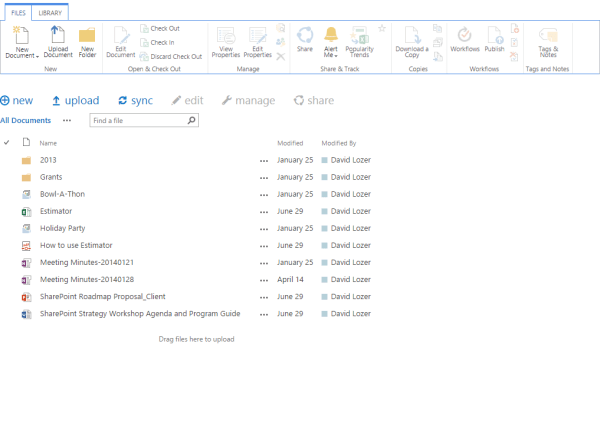
Task: Click the edit link in command bar
Action: [188, 101]
